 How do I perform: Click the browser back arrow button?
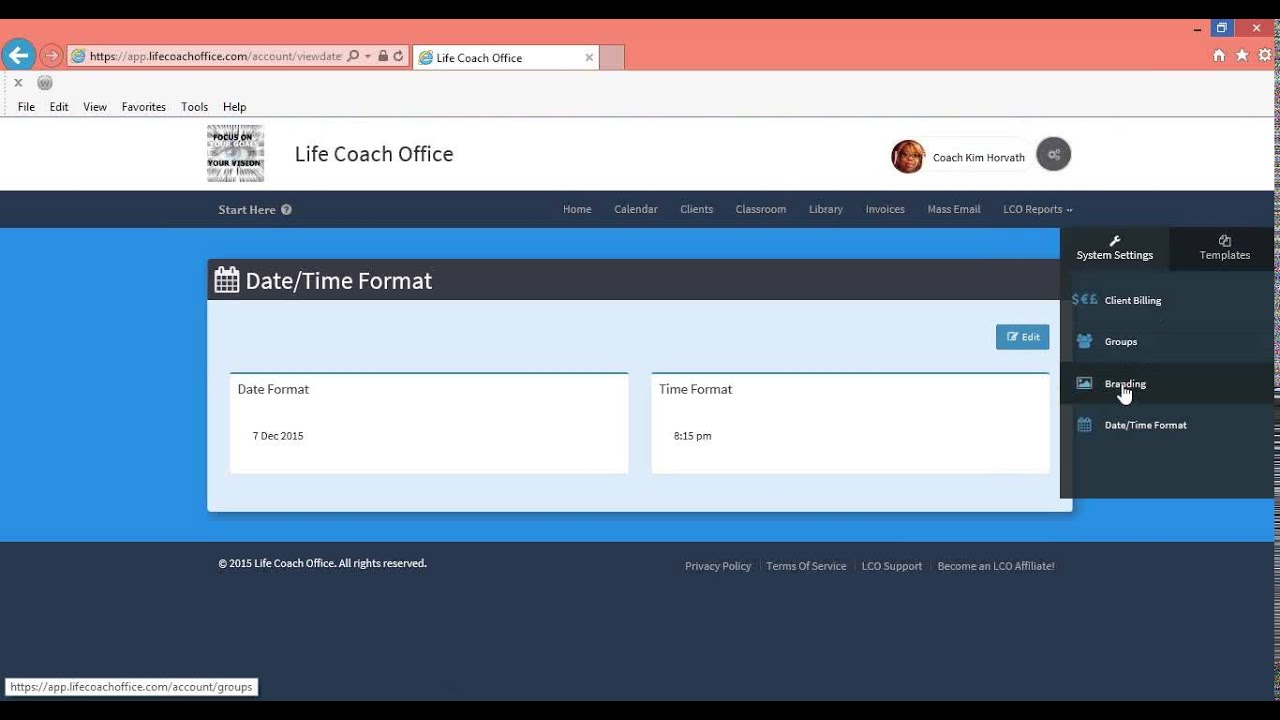(x=19, y=56)
